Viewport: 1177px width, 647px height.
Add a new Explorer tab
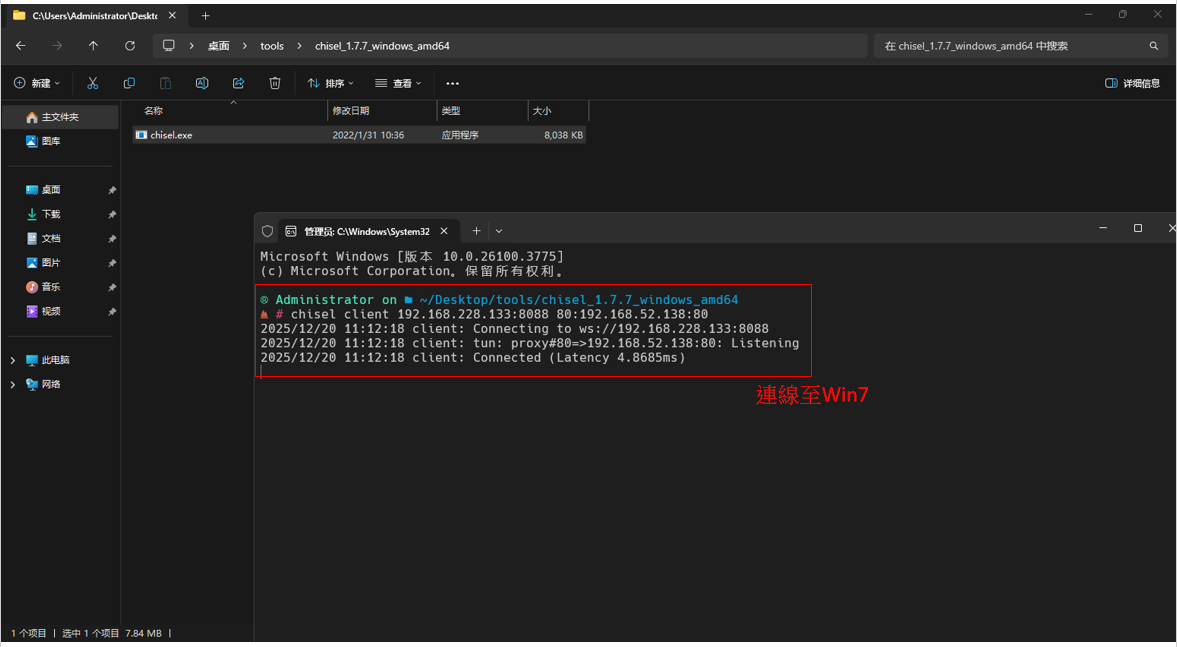[x=205, y=15]
